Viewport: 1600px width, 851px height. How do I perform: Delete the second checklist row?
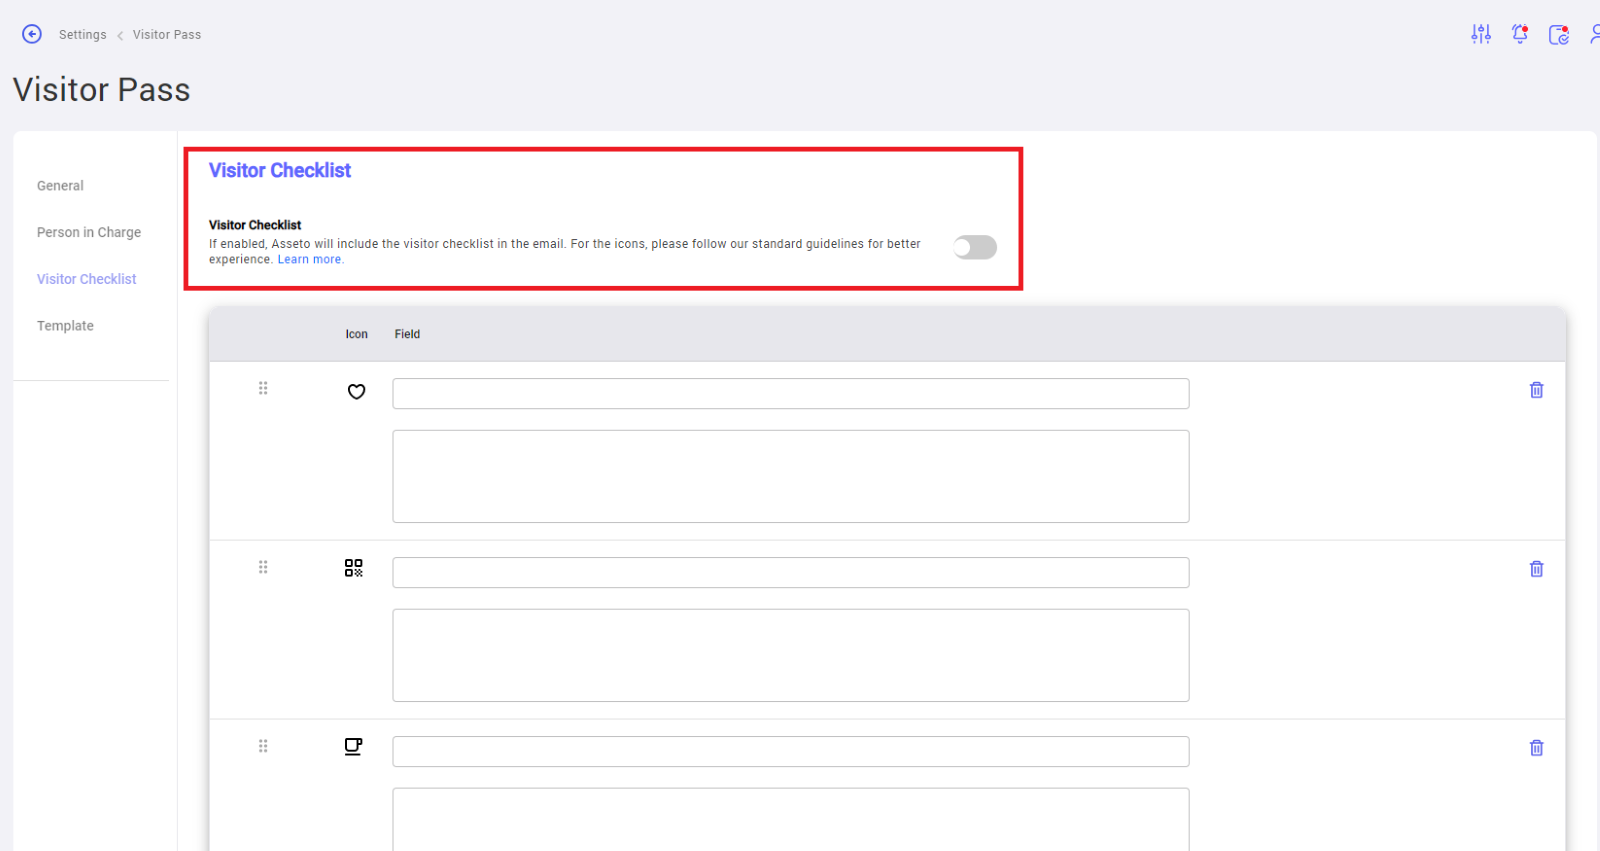[1536, 569]
